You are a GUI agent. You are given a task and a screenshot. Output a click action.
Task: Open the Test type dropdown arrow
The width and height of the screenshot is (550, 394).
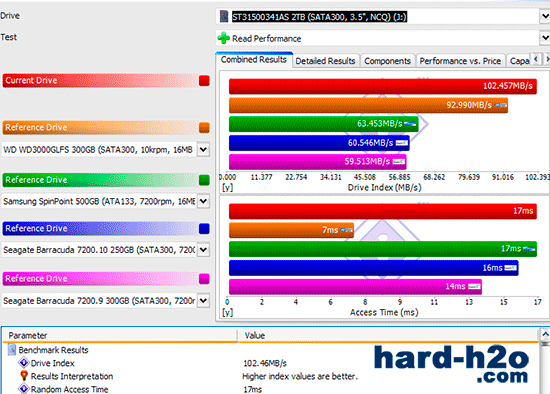click(x=545, y=38)
